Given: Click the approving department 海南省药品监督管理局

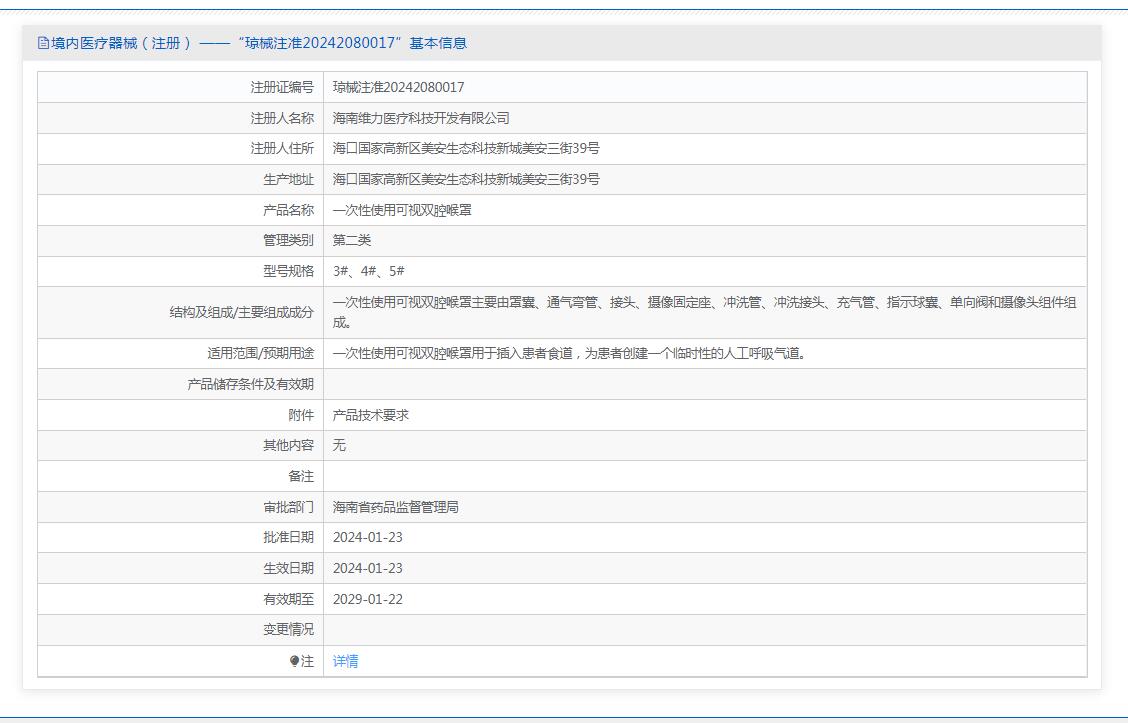Looking at the screenshot, I should pyautogui.click(x=396, y=507).
